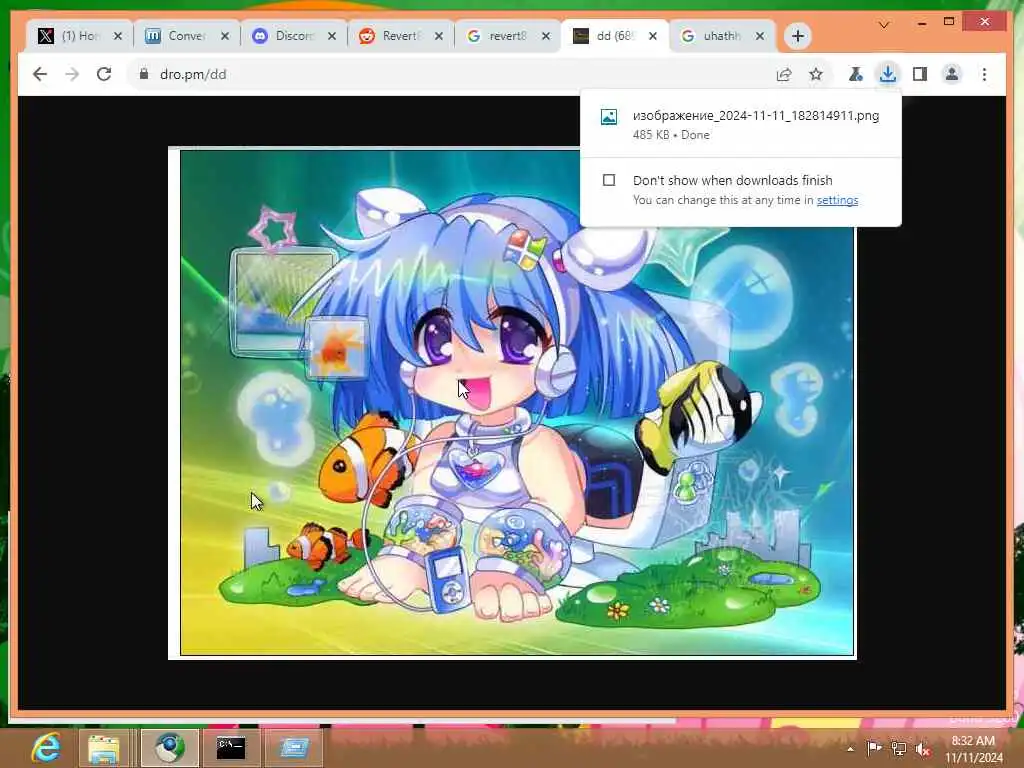Open Action Center flag icon
This screenshot has height=768, width=1024.
(x=874, y=748)
